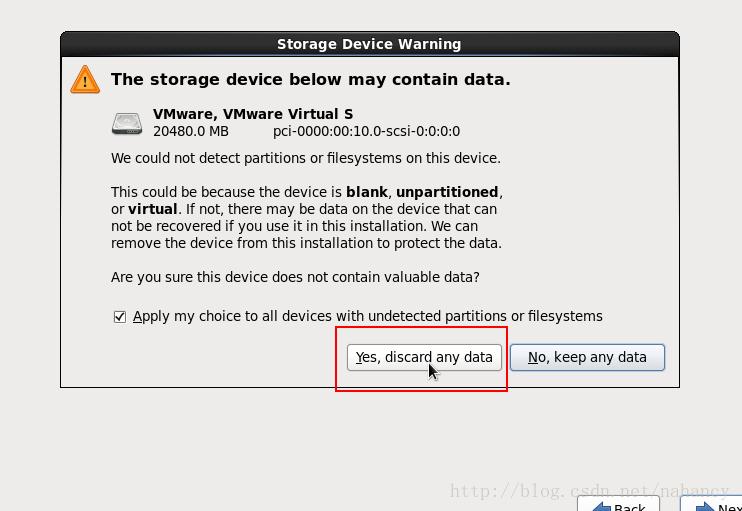Click the Back button label text

(630, 507)
